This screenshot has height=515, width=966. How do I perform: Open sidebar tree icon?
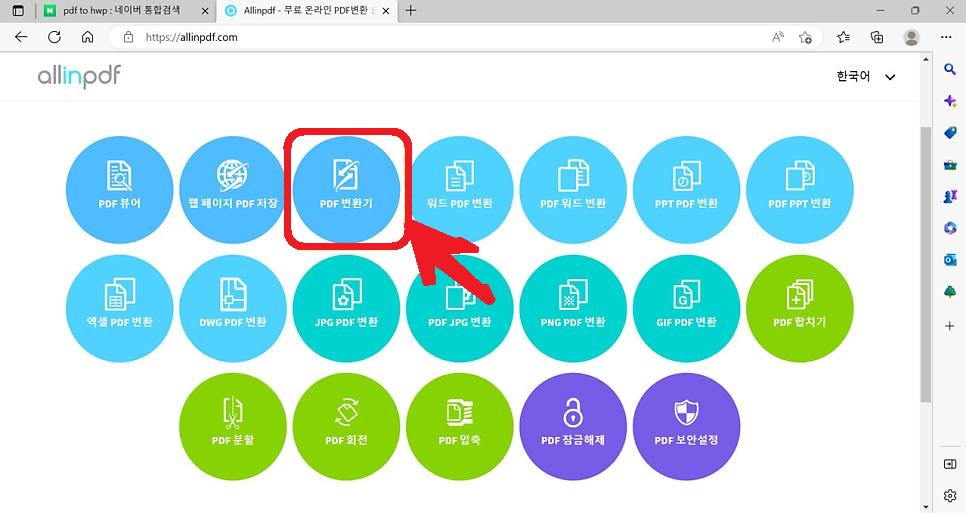(950, 292)
